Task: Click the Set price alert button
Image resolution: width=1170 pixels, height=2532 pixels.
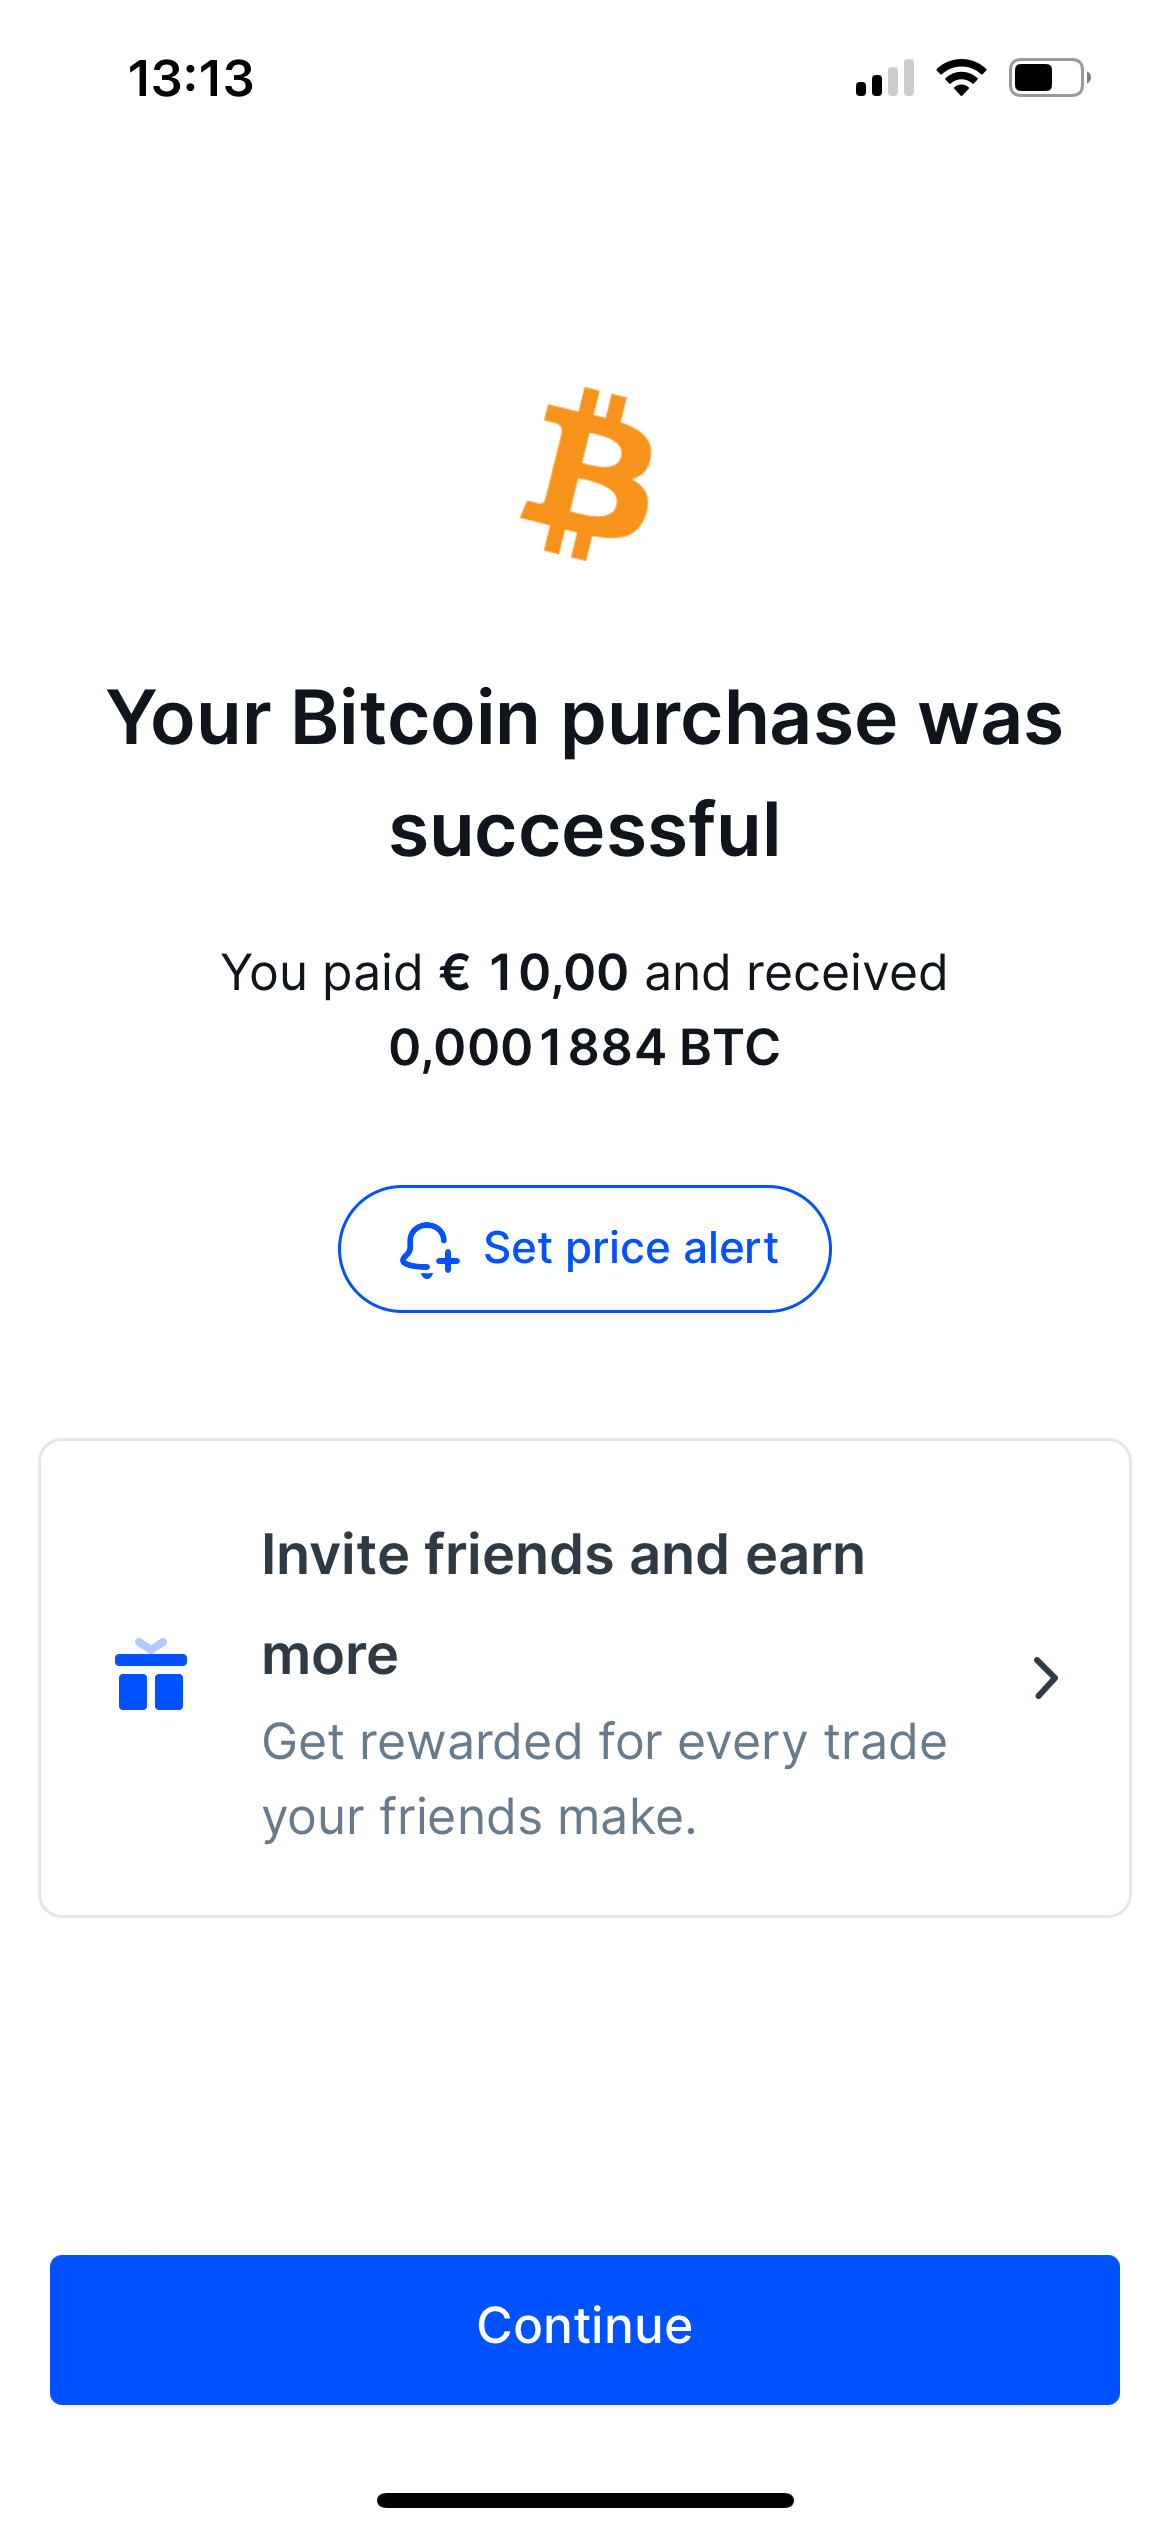Action: coord(585,1249)
